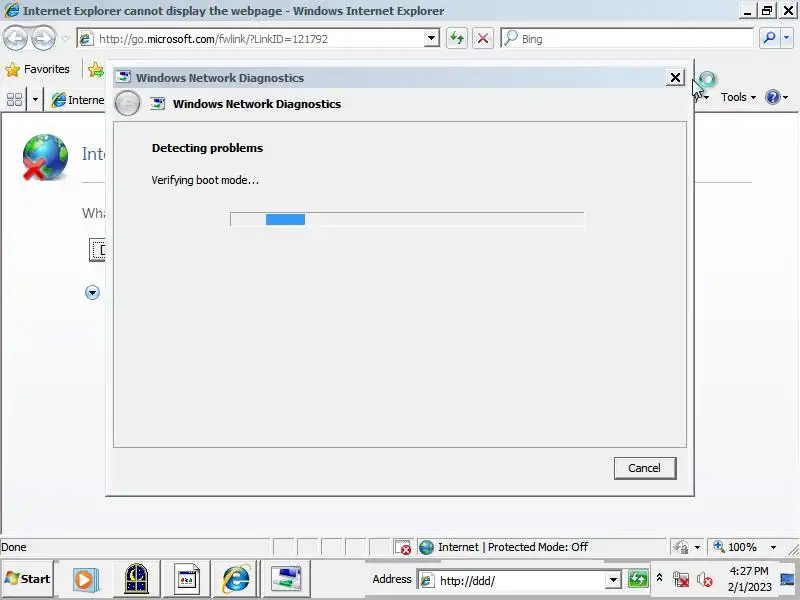800x600 pixels.
Task: Click the Internet Explorer Back button
Action: 15,39
